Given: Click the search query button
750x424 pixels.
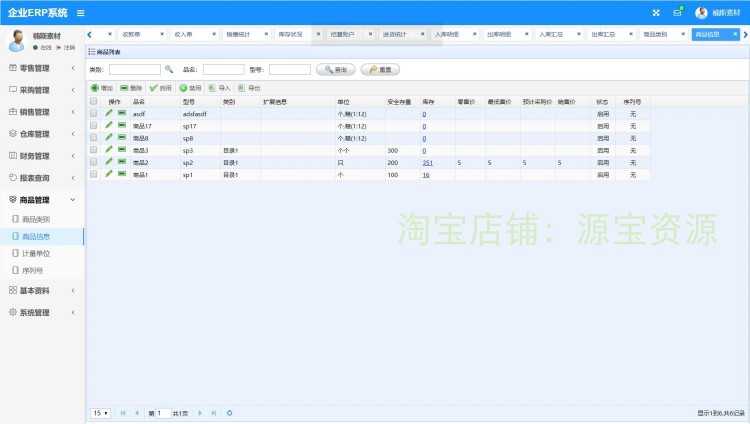Looking at the screenshot, I should pyautogui.click(x=336, y=69).
